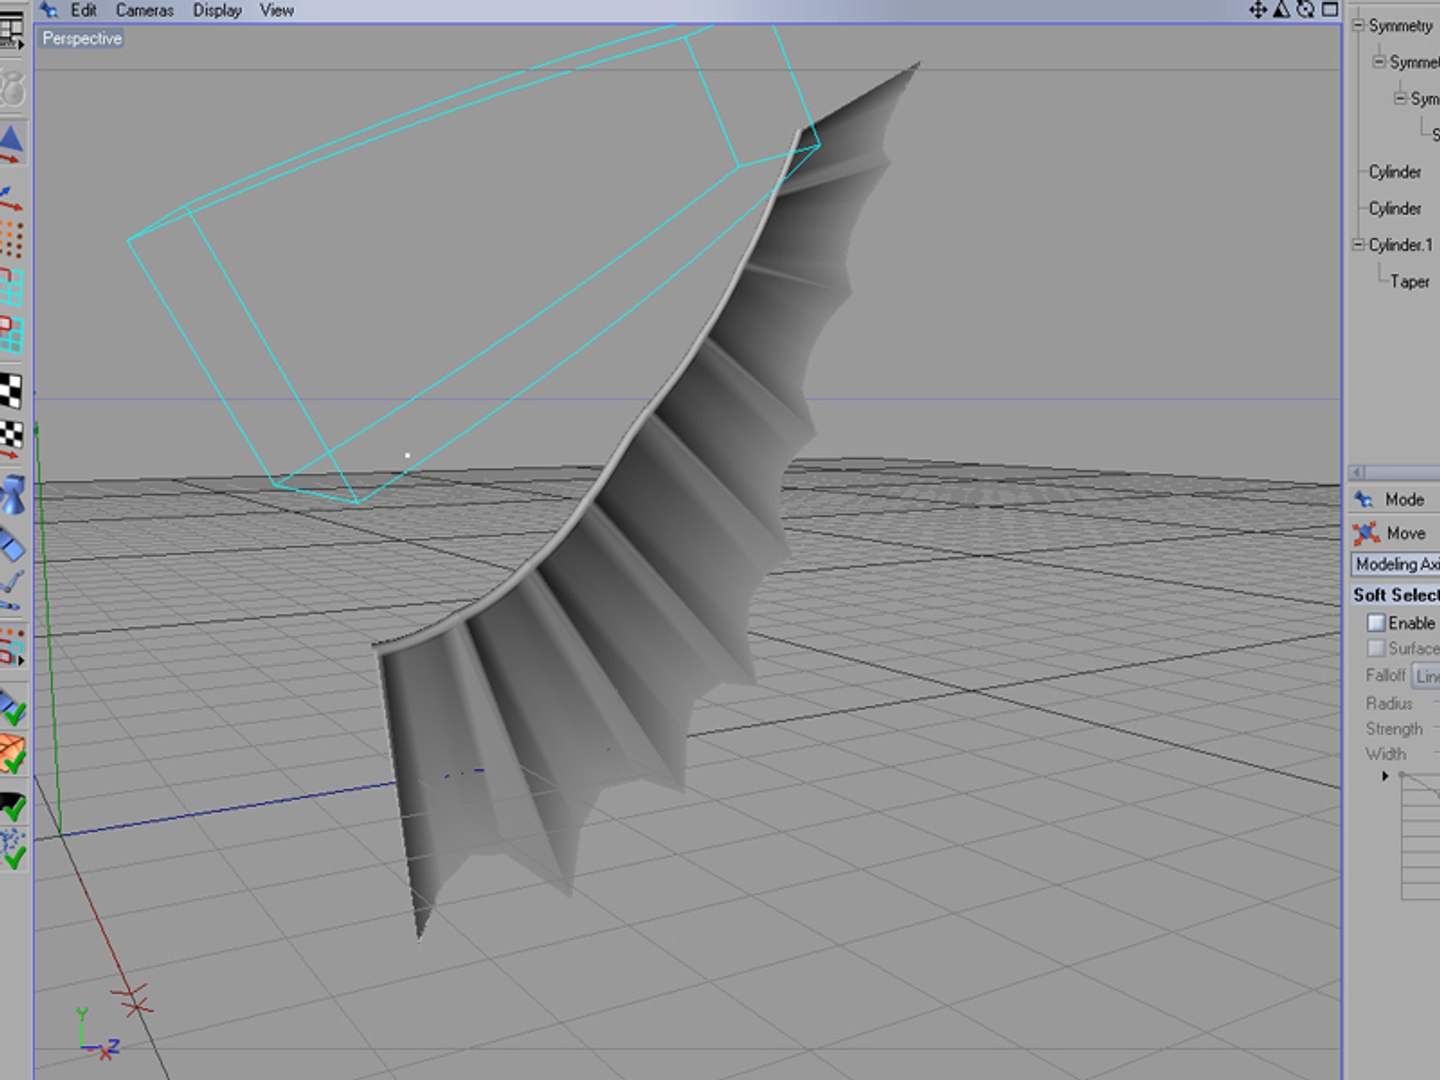This screenshot has height=1080, width=1440.
Task: Click the Move tool icon in attributes
Action: click(1366, 533)
